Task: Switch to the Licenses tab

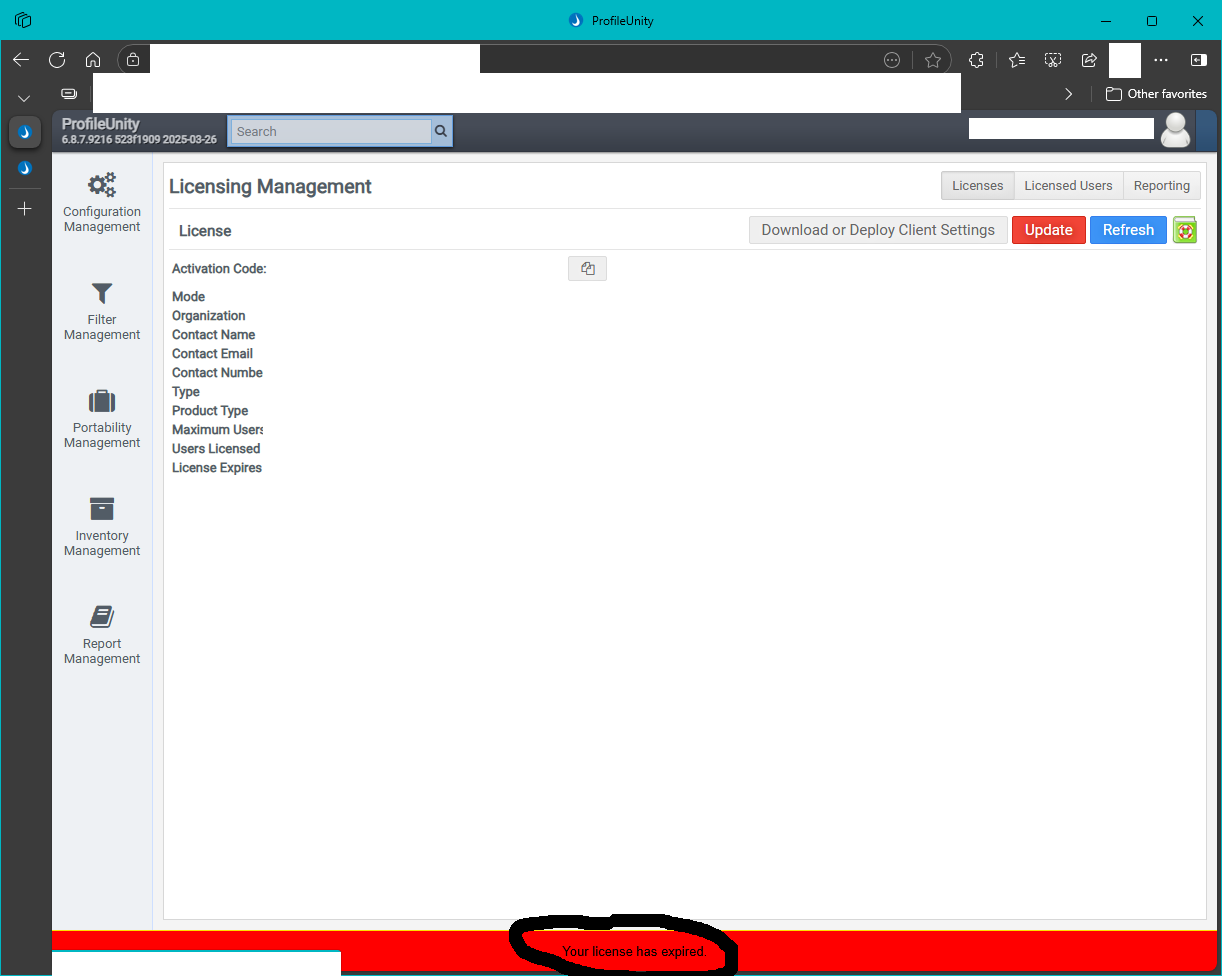Action: (x=978, y=186)
